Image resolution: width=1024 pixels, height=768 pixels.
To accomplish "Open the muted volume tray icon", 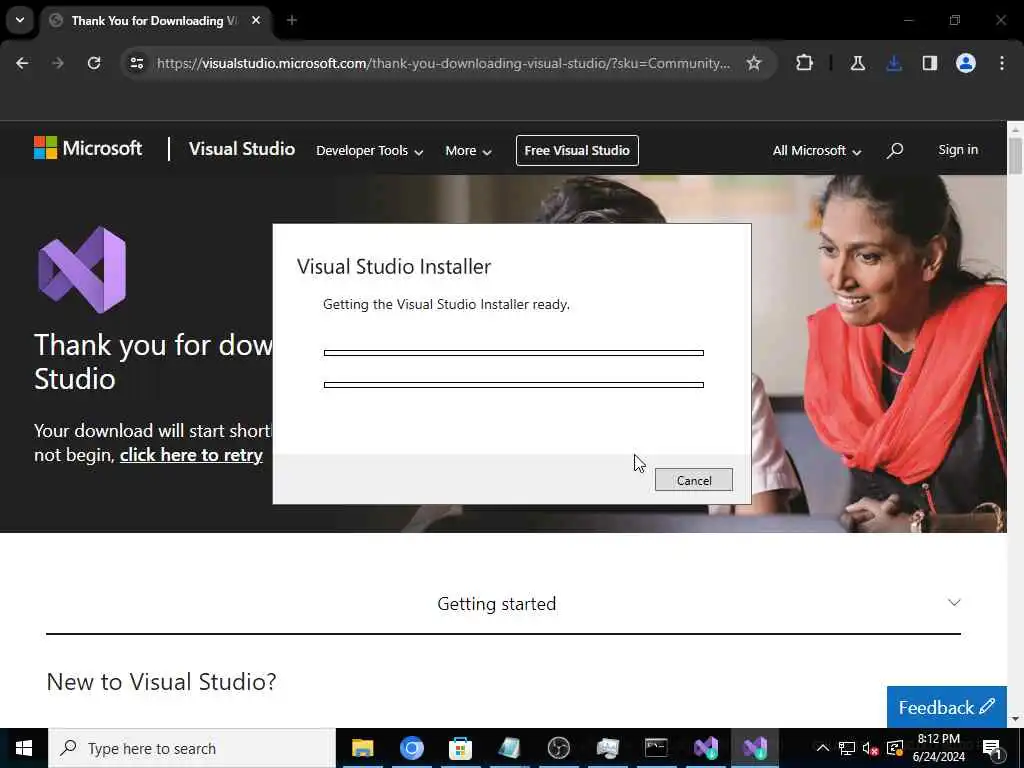I will 870,748.
